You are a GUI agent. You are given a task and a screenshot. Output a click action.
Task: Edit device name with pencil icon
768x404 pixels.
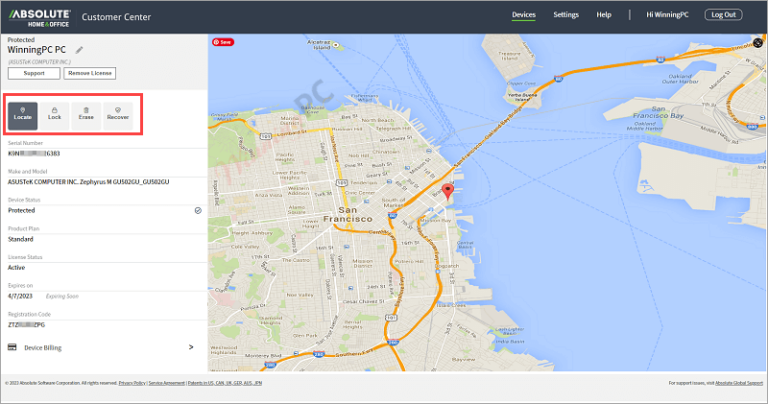pyautogui.click(x=79, y=49)
